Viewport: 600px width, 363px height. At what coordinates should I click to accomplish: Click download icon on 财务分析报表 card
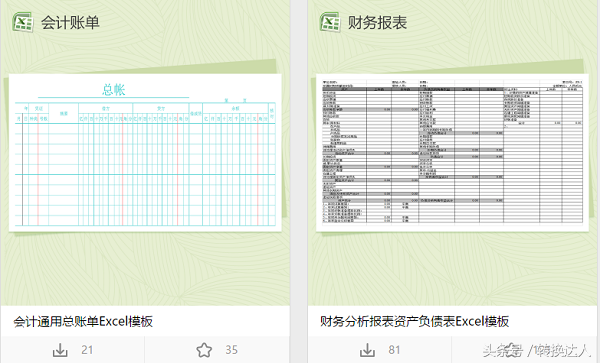(367, 350)
